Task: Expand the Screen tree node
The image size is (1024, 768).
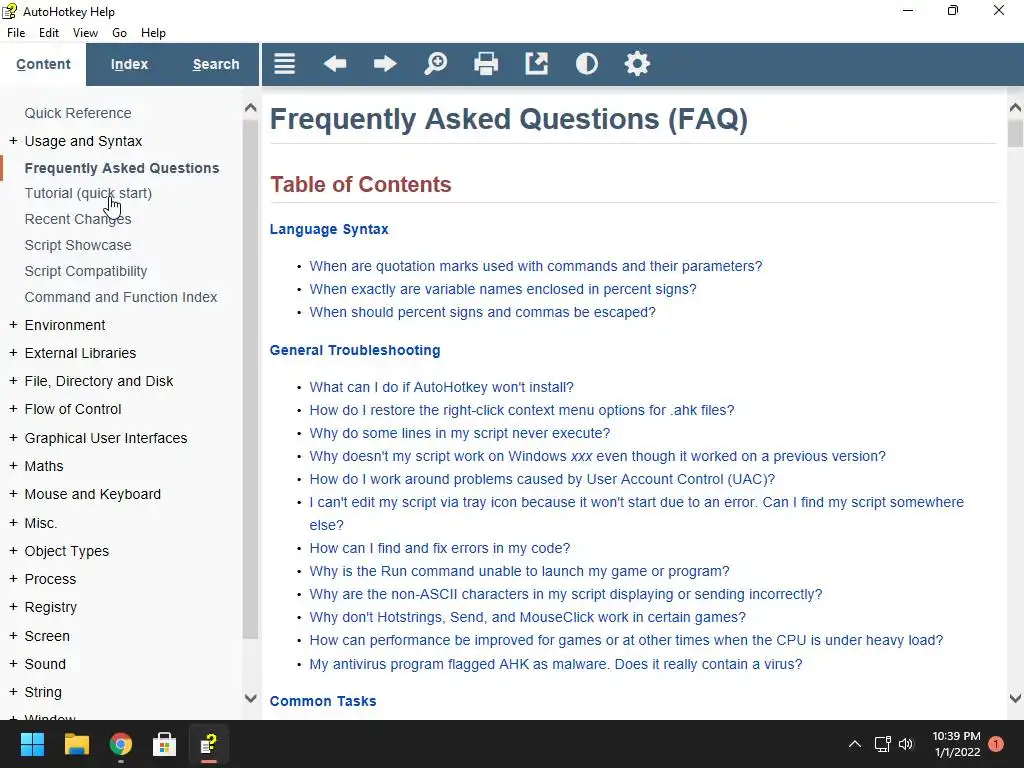Action: point(13,635)
